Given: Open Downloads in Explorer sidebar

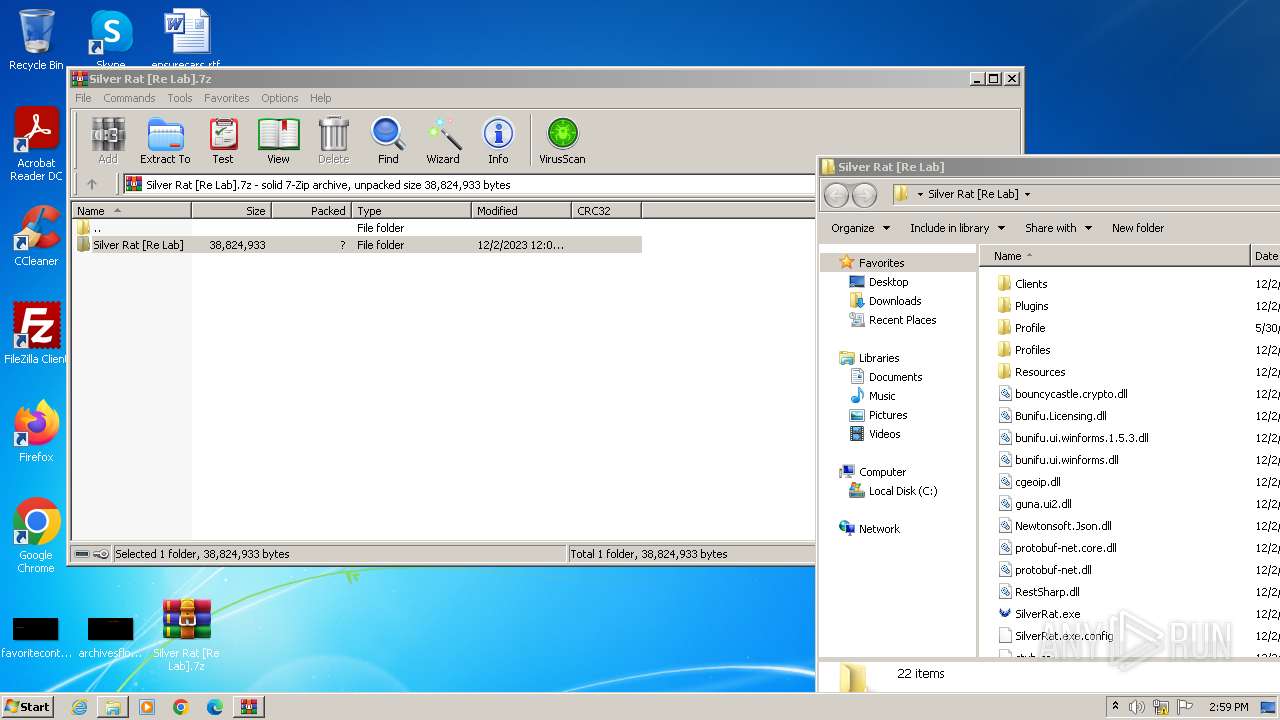Looking at the screenshot, I should click(x=895, y=301).
